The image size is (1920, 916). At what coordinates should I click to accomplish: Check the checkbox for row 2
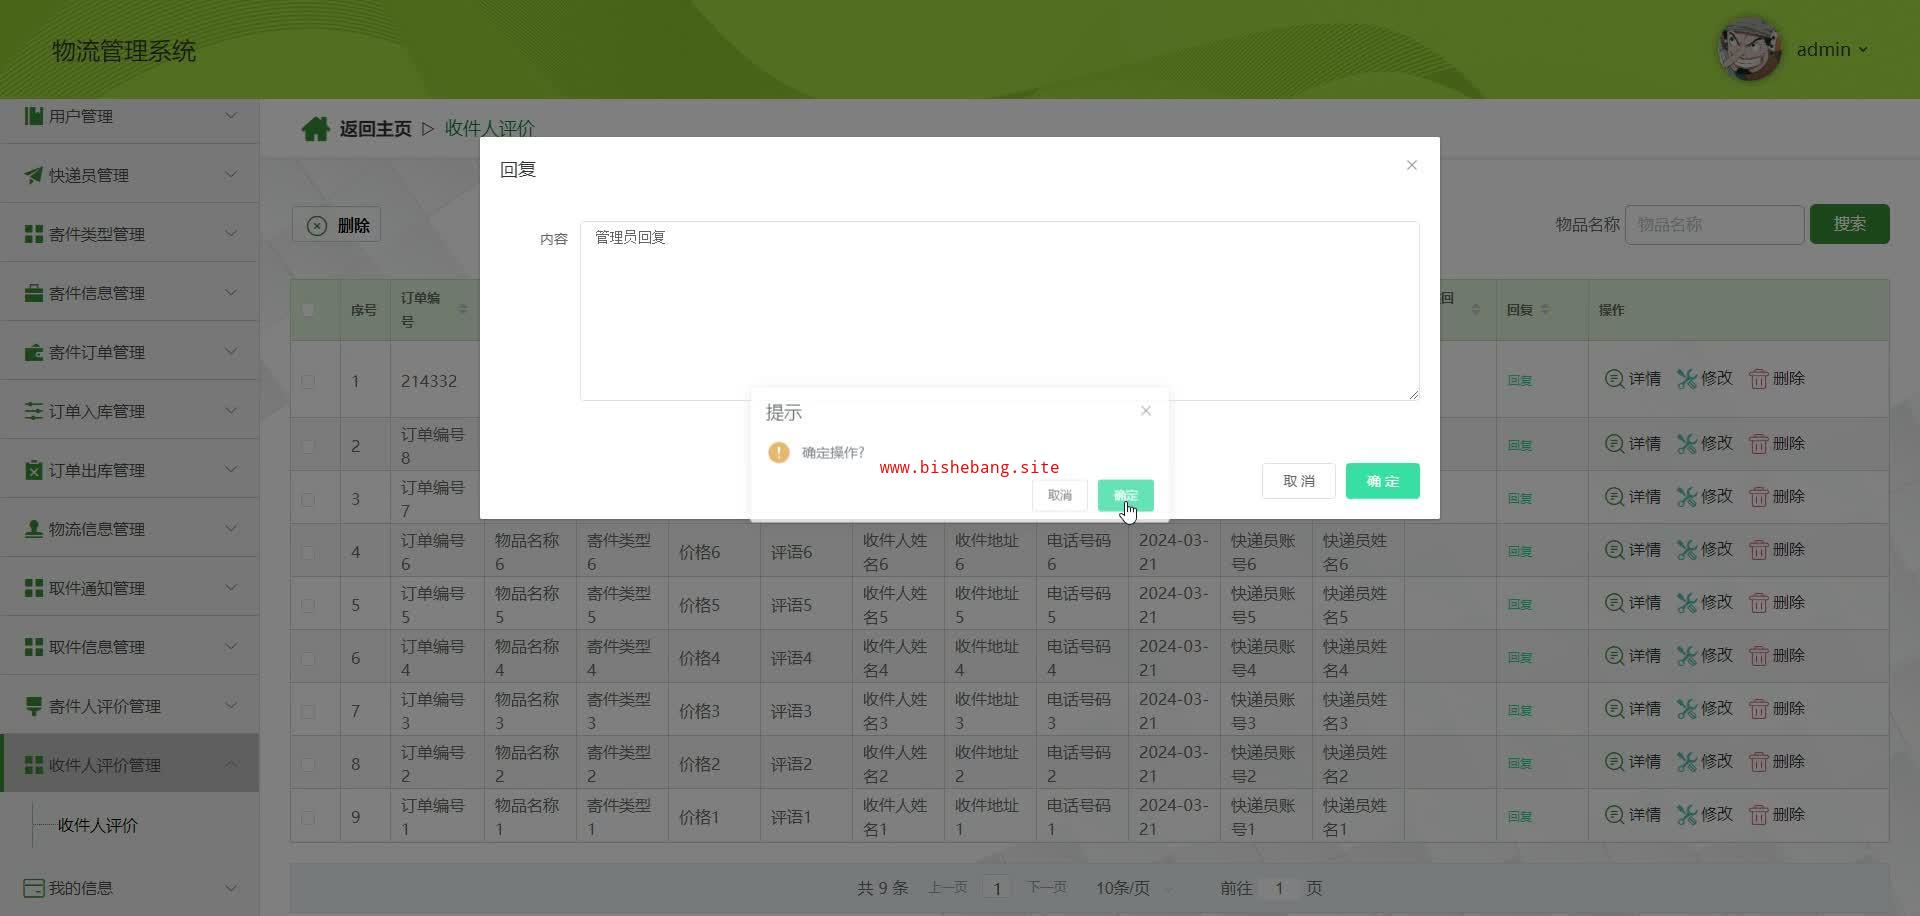(308, 446)
